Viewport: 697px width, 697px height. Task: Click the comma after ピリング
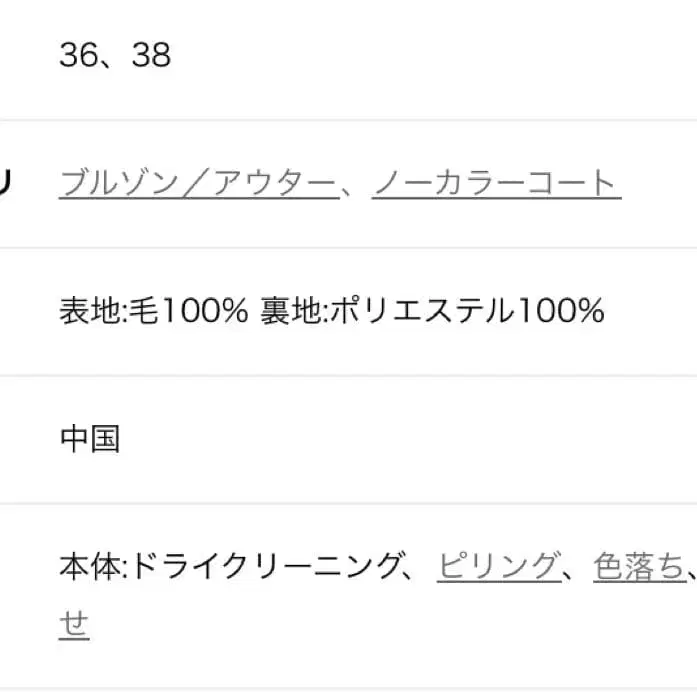coord(572,572)
